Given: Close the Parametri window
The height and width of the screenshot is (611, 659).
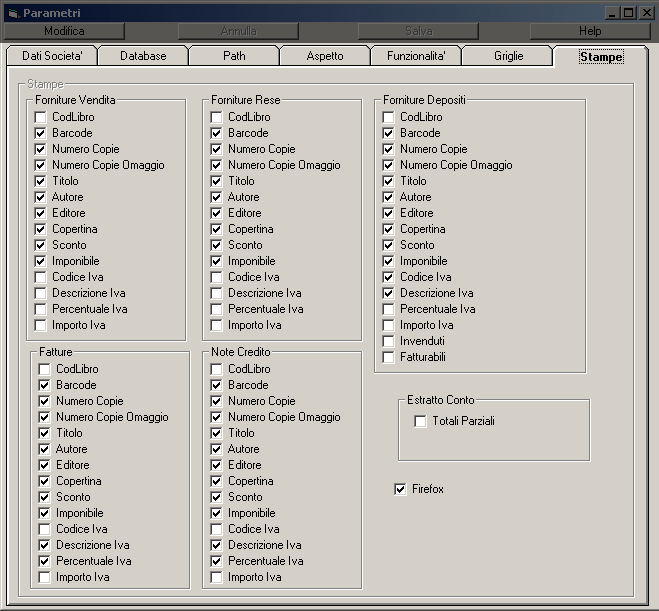Looking at the screenshot, I should tap(646, 13).
